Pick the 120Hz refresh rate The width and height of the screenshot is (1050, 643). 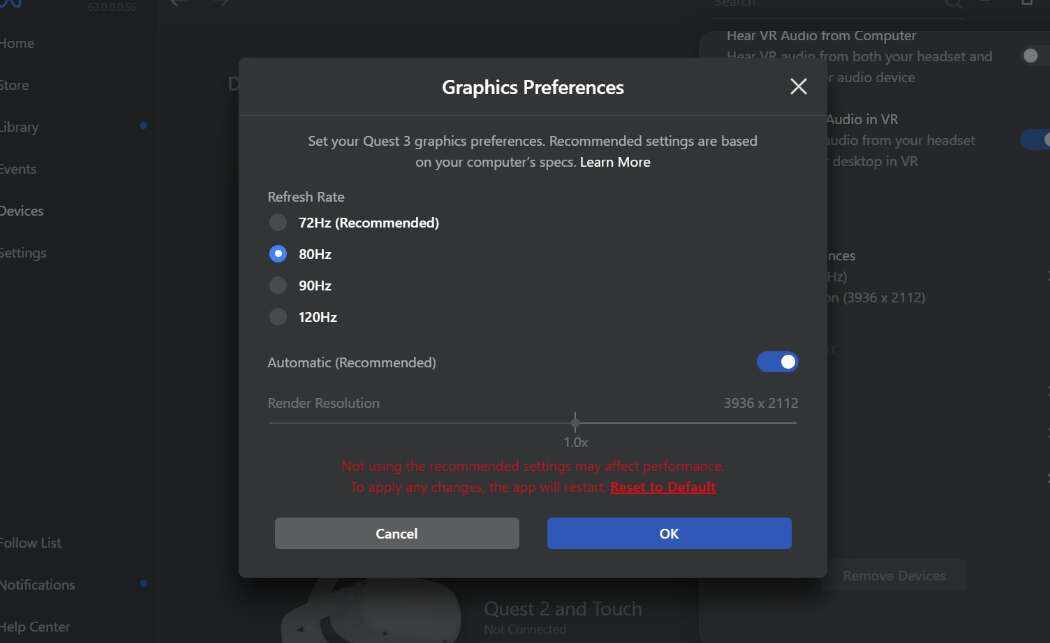tap(278, 317)
